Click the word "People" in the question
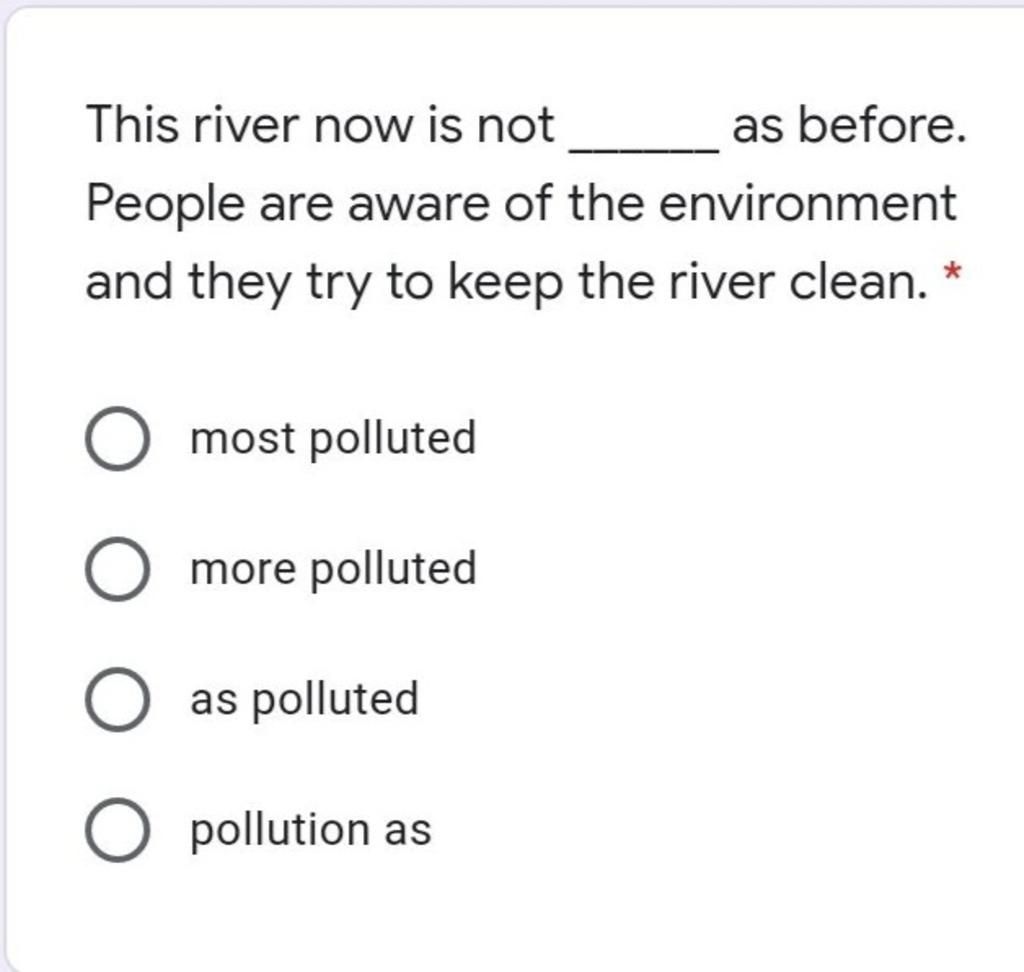The height and width of the screenshot is (972, 1024). pyautogui.click(x=166, y=206)
